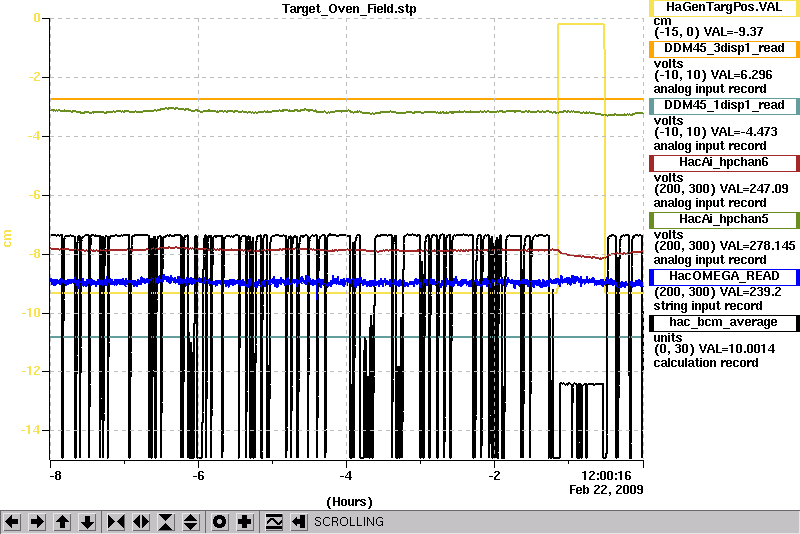The image size is (800, 534).
Task: Select the HacAi_hpchan5 legend entry
Action: tap(724, 220)
